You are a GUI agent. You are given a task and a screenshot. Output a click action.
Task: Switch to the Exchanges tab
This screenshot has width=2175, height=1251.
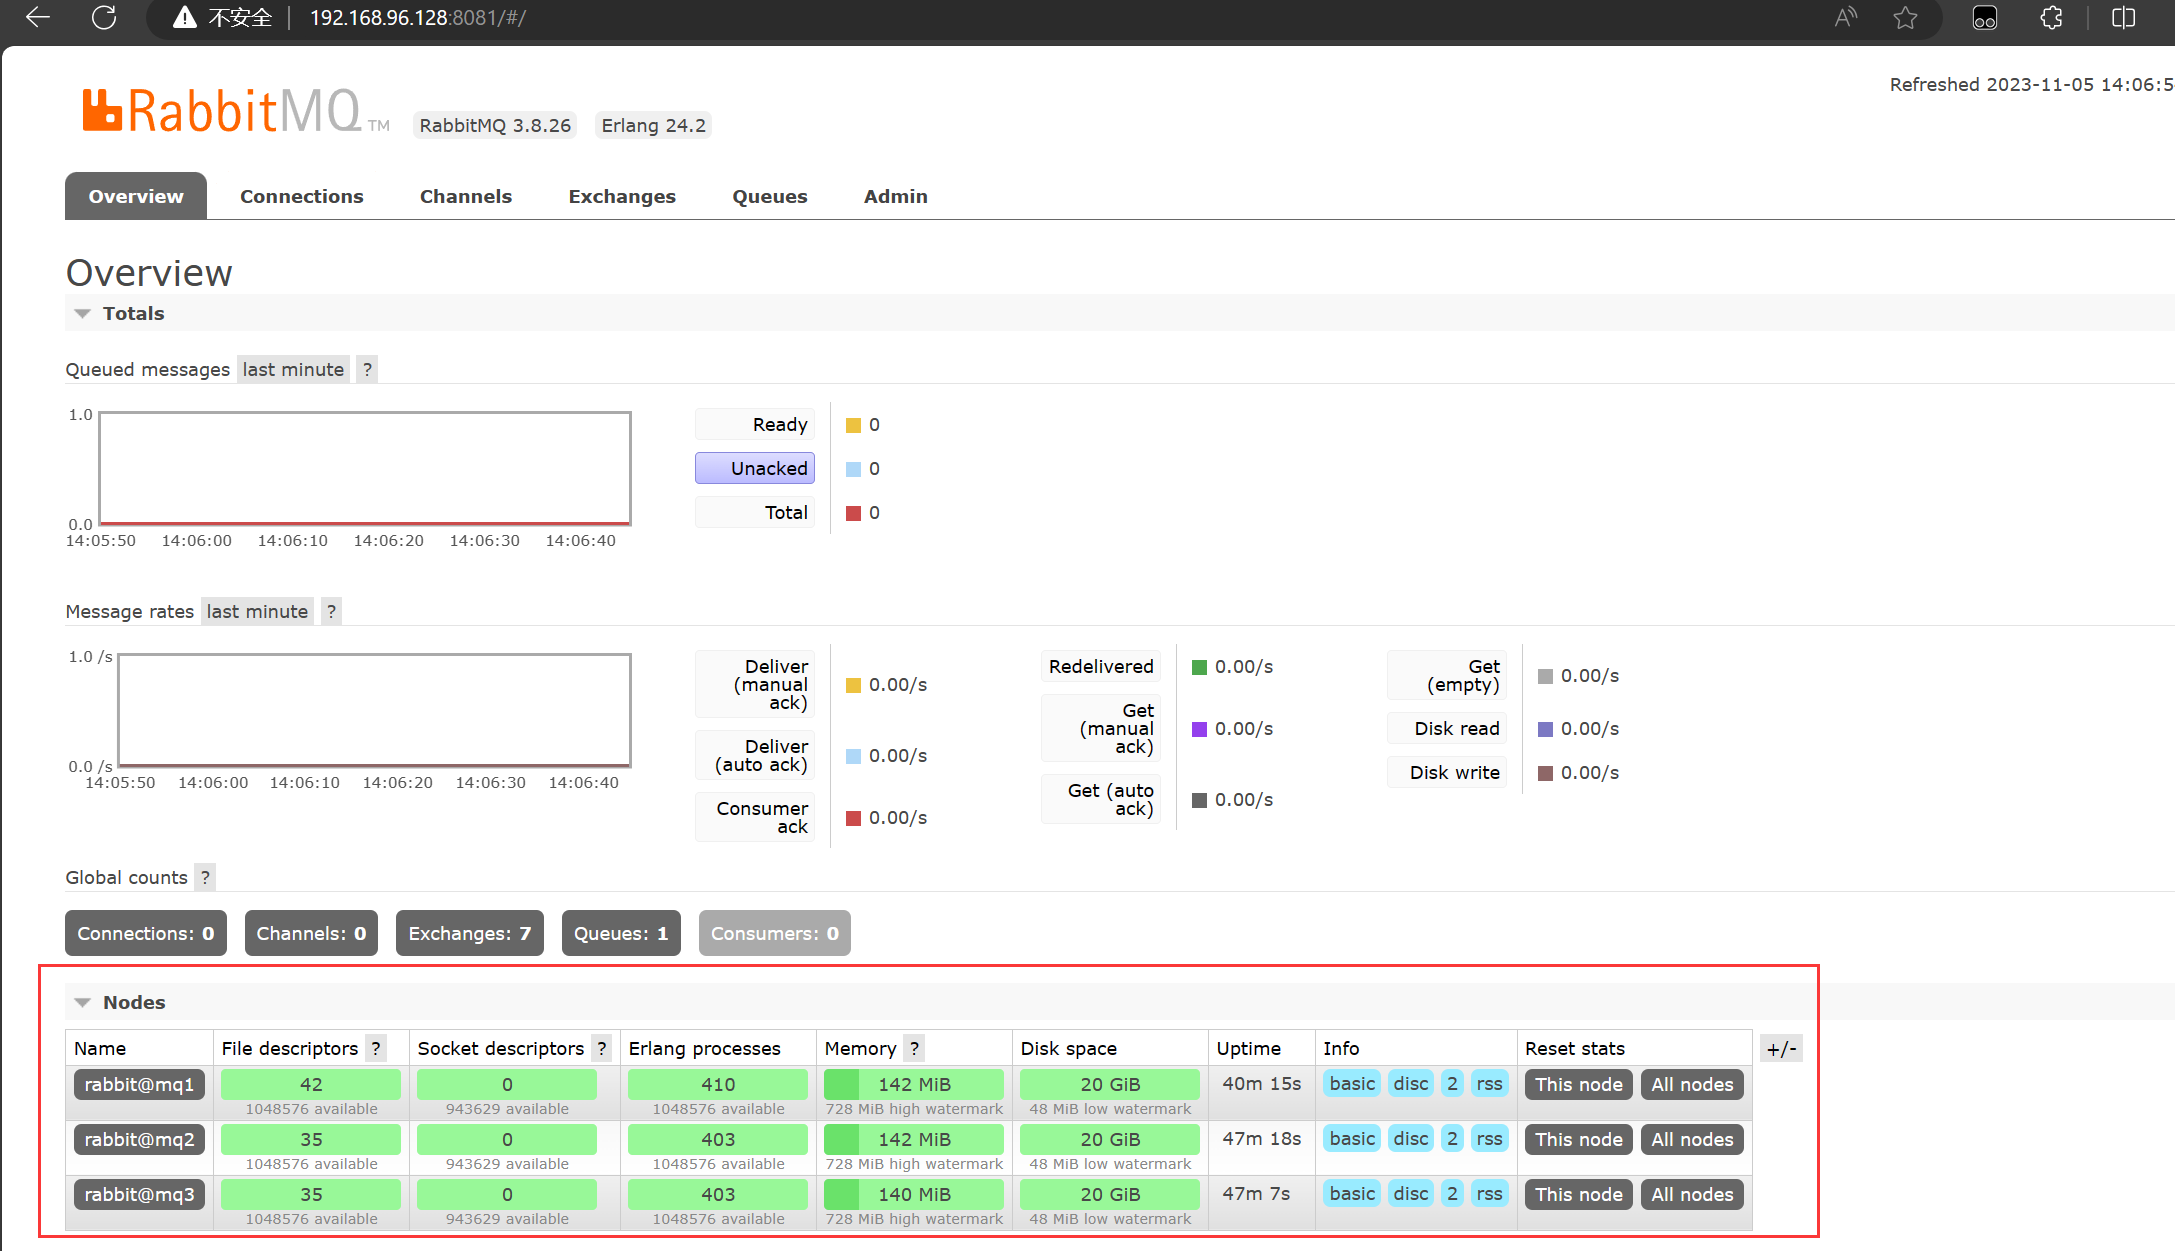point(622,196)
